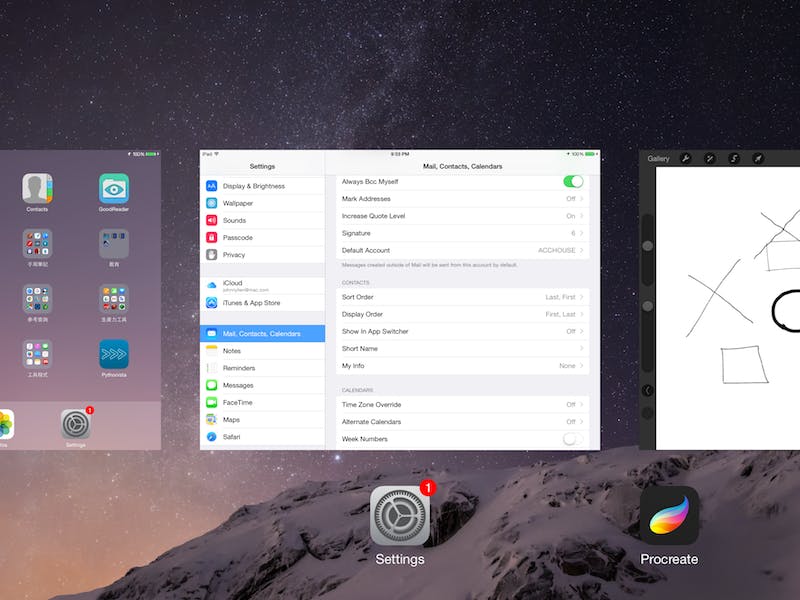Screen dimensions: 800x600
Task: Open the Signature setting row
Action: (x=462, y=233)
